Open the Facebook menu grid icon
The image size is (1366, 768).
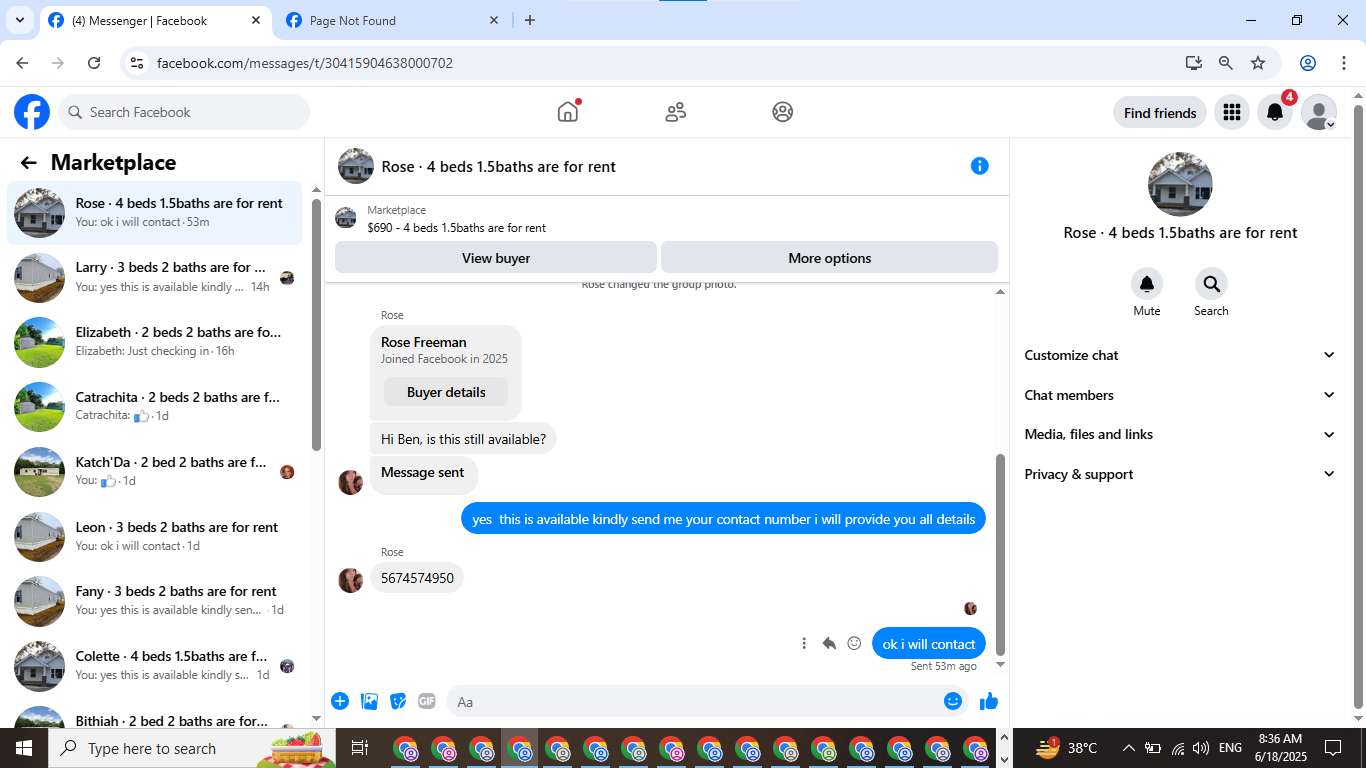pos(1232,113)
